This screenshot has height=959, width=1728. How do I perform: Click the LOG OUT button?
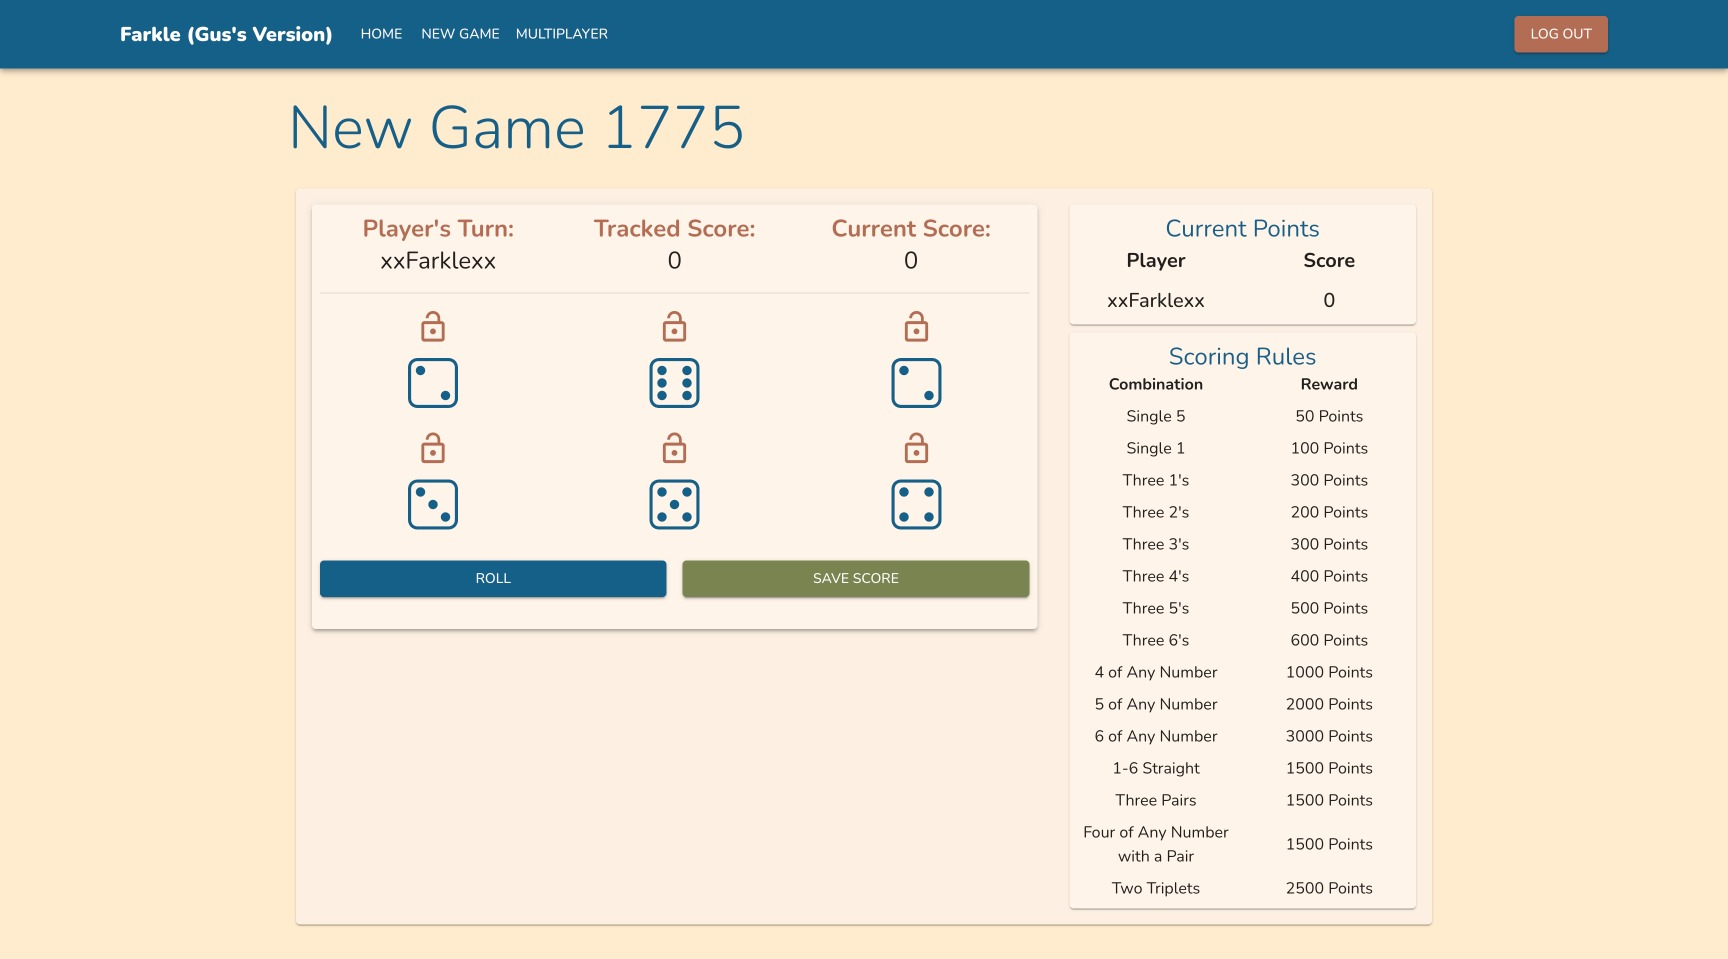(1560, 34)
